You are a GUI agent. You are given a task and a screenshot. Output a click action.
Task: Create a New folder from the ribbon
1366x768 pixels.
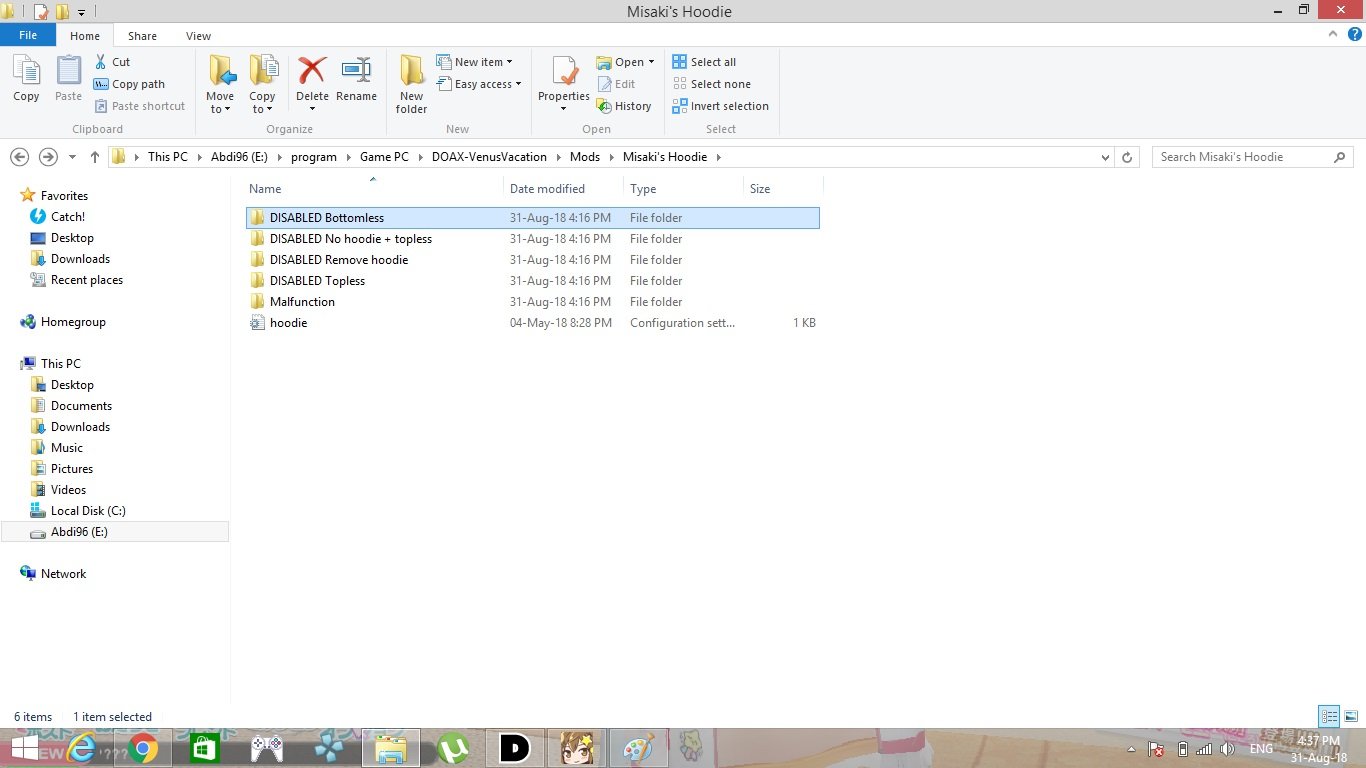(411, 85)
